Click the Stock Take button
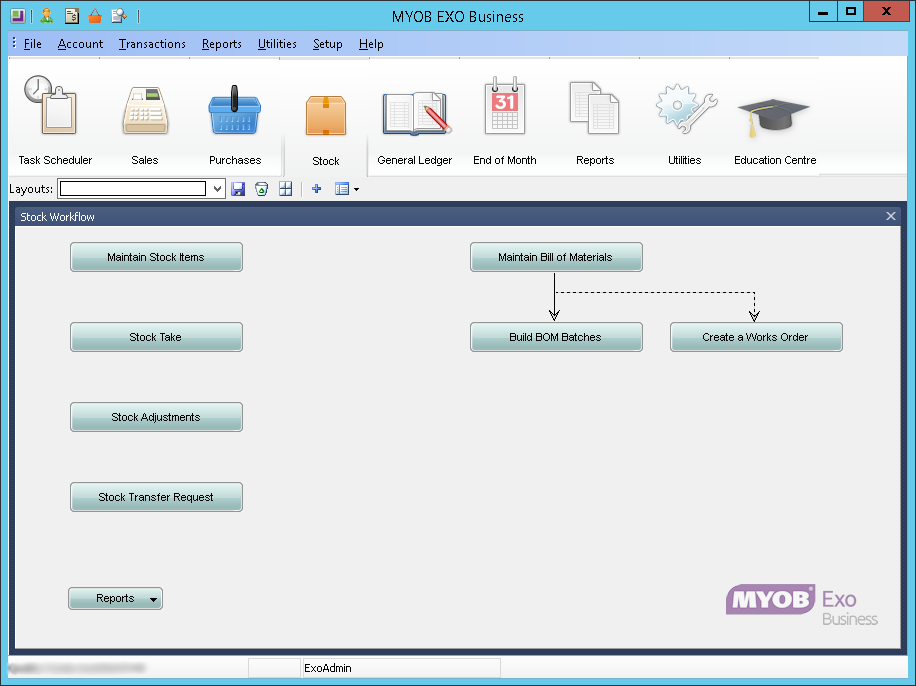Screen dimensions: 916x686 tap(157, 337)
